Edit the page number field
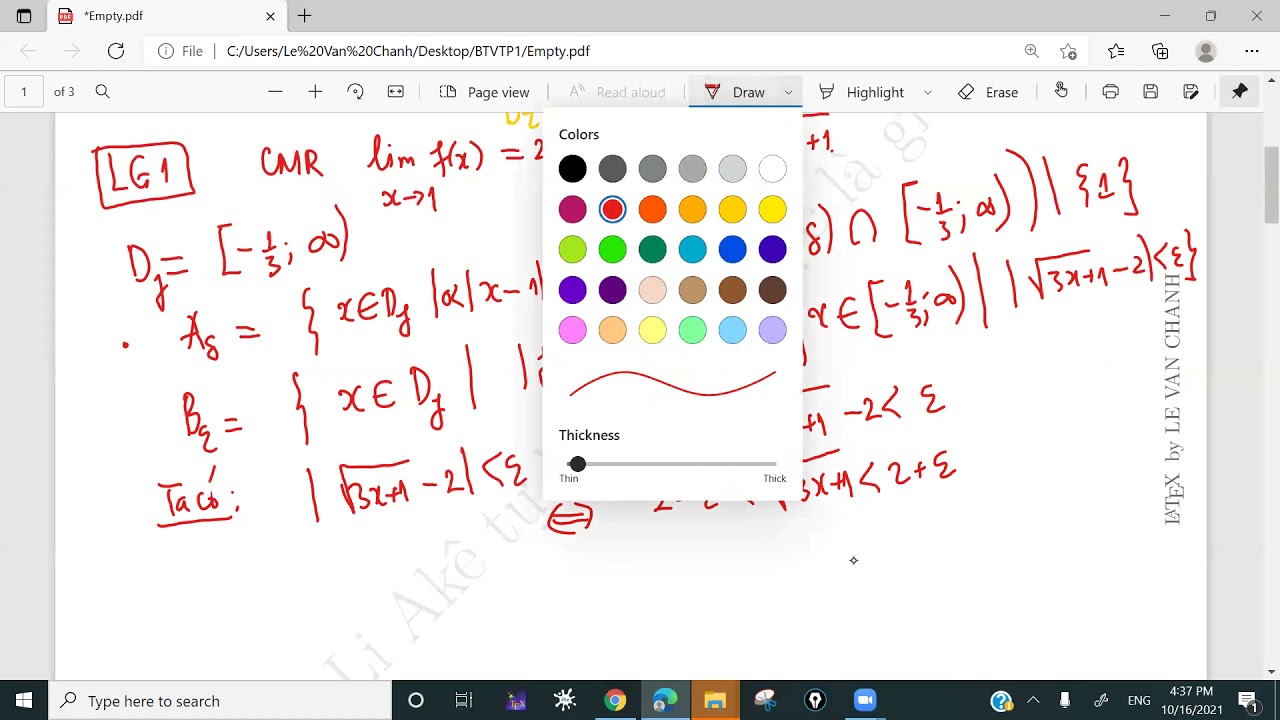The height and width of the screenshot is (720, 1280). click(24, 92)
